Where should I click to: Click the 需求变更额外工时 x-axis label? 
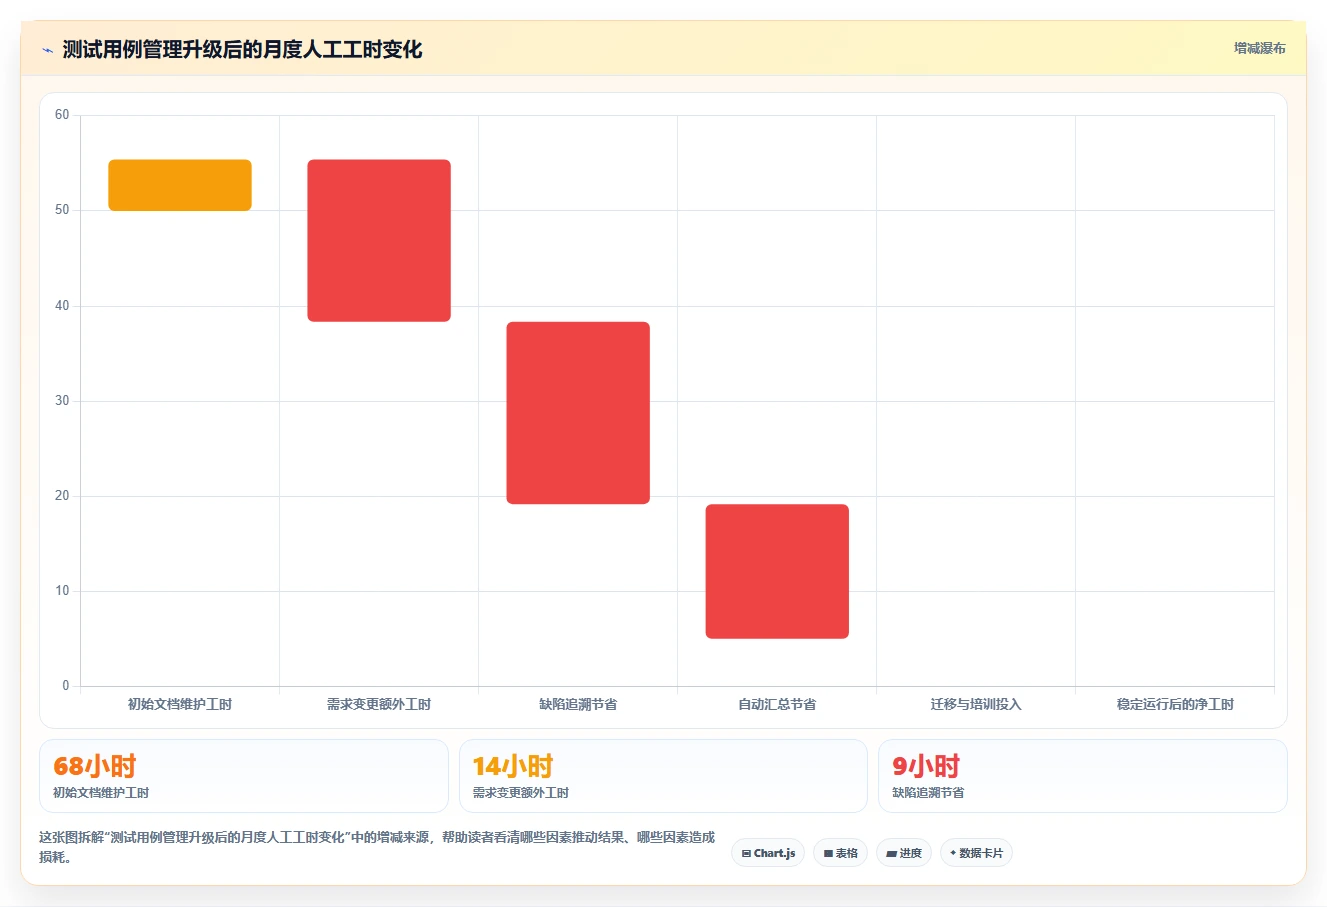pos(379,704)
